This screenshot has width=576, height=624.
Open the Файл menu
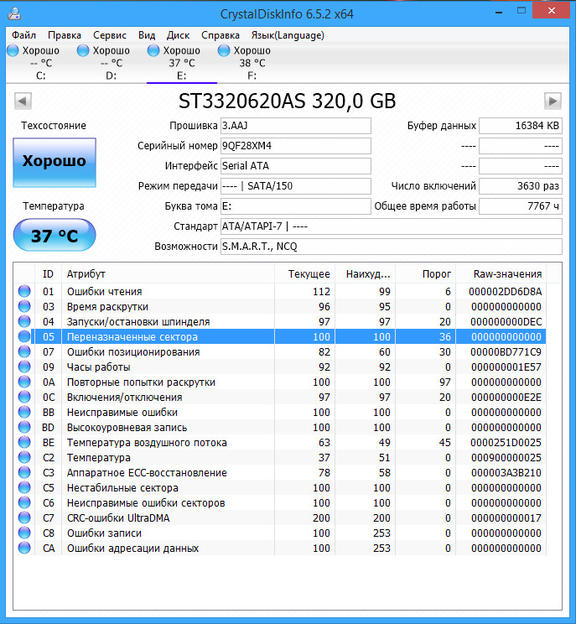click(x=23, y=35)
